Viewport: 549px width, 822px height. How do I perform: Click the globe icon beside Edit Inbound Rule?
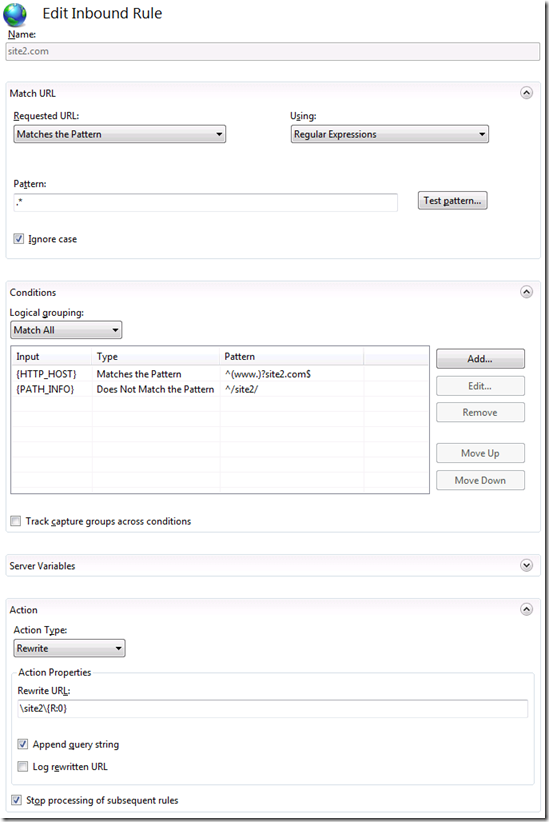(x=15, y=14)
